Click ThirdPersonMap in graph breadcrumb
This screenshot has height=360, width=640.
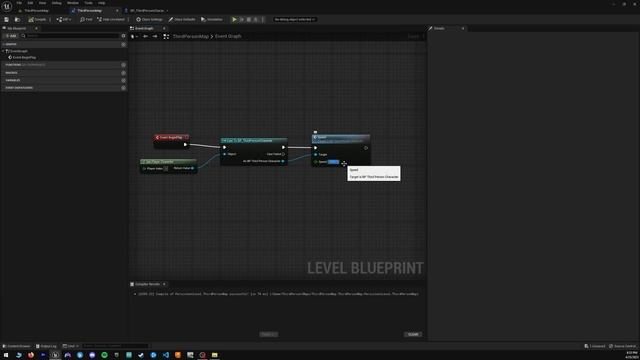pyautogui.click(x=191, y=36)
